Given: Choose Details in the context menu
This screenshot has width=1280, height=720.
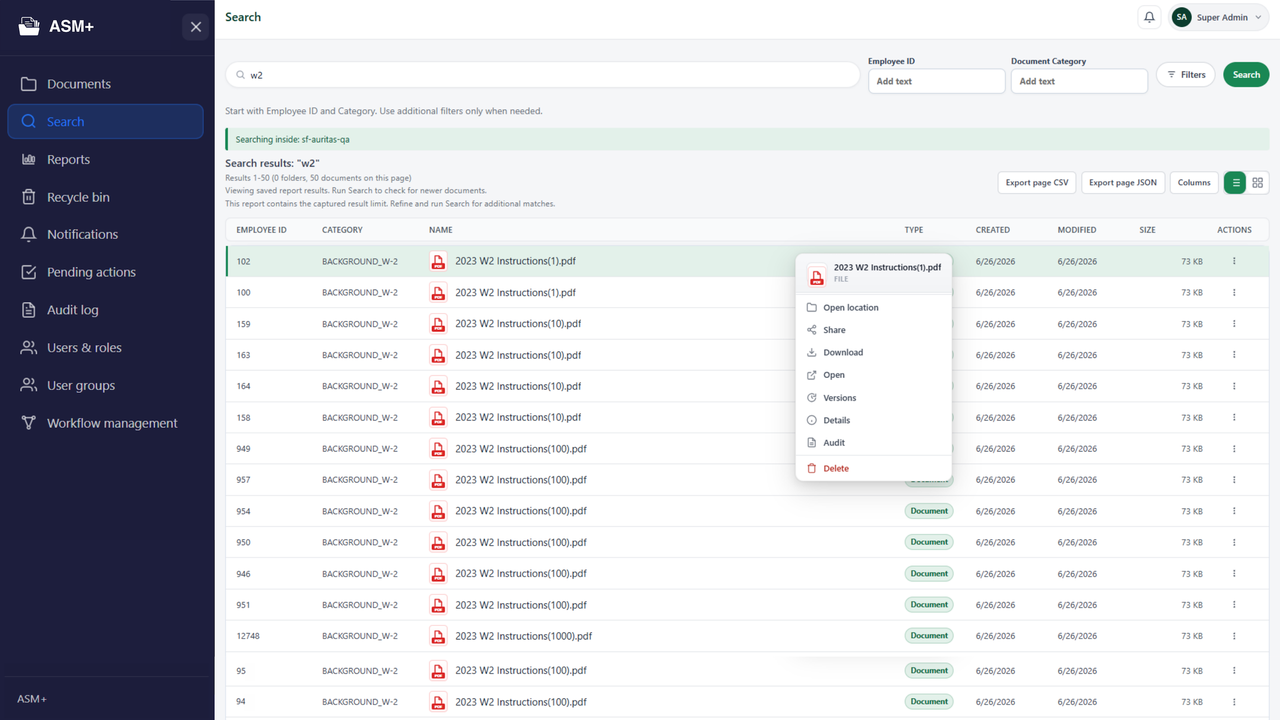Looking at the screenshot, I should tap(873, 420).
